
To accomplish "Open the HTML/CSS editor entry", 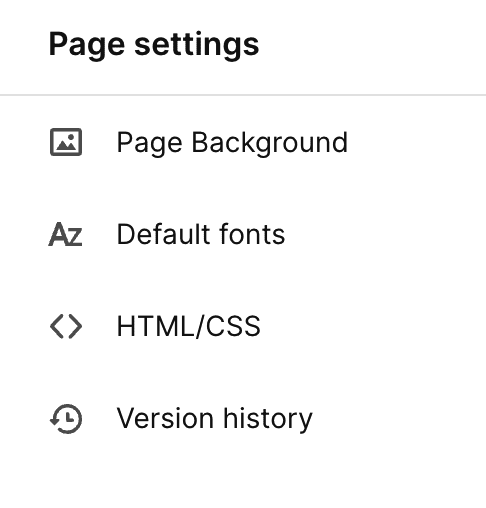I will [x=188, y=326].
